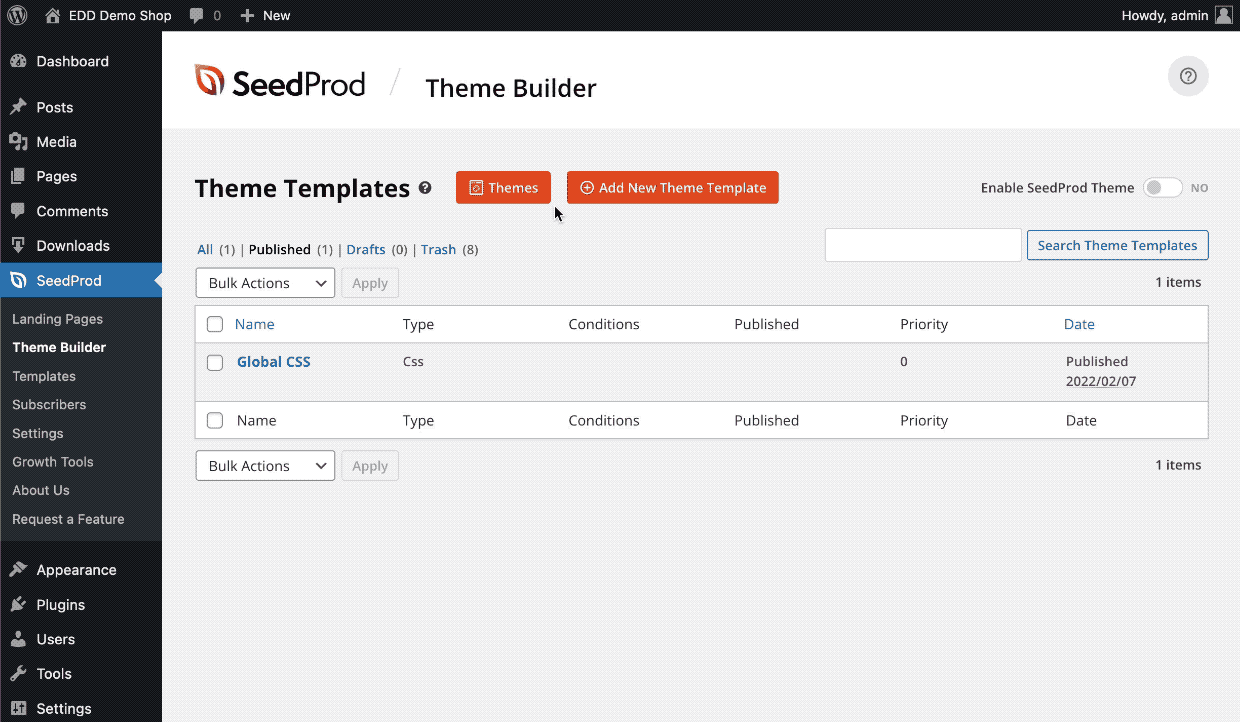Click the Appearance paintbrush icon
1240x722 pixels.
pos(20,569)
